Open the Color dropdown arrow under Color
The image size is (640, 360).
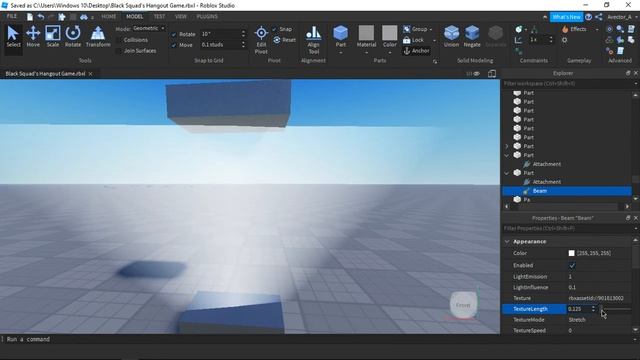390,53
